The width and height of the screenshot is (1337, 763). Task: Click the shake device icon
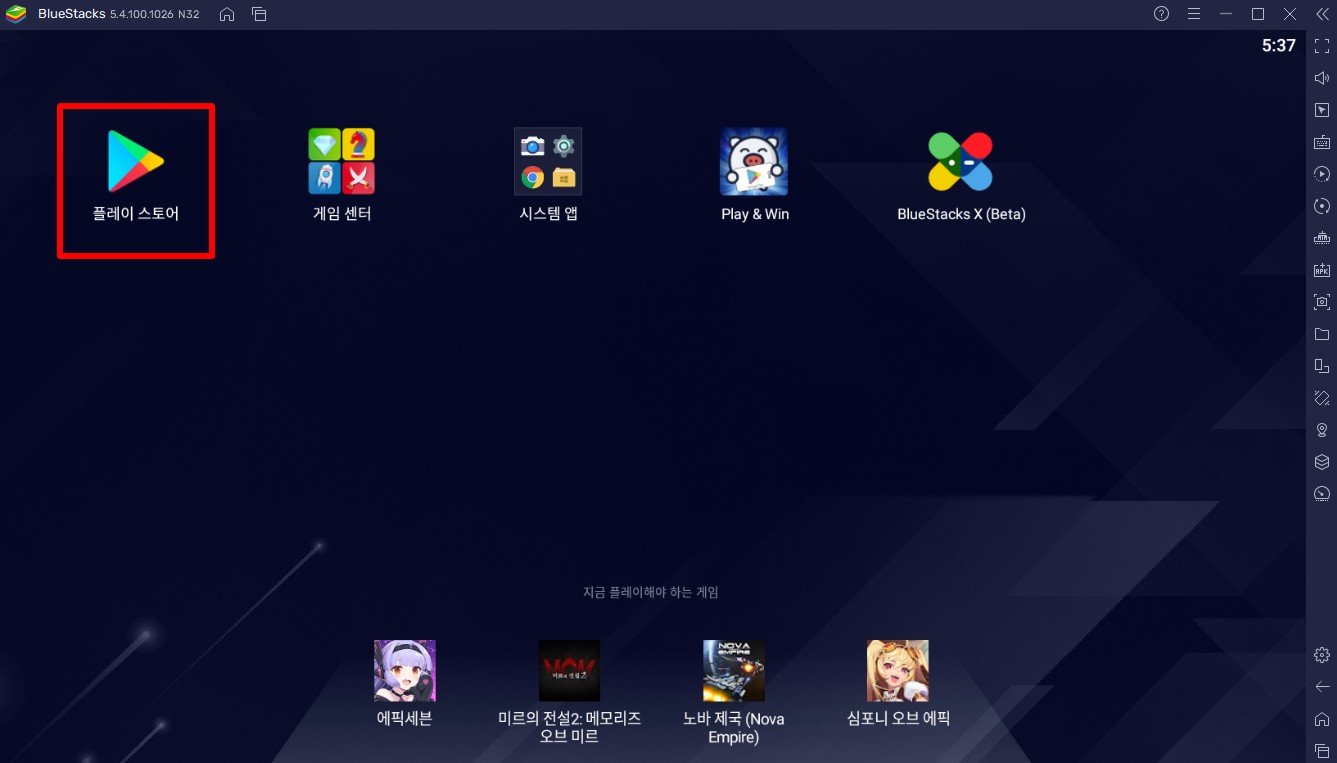click(x=1322, y=398)
